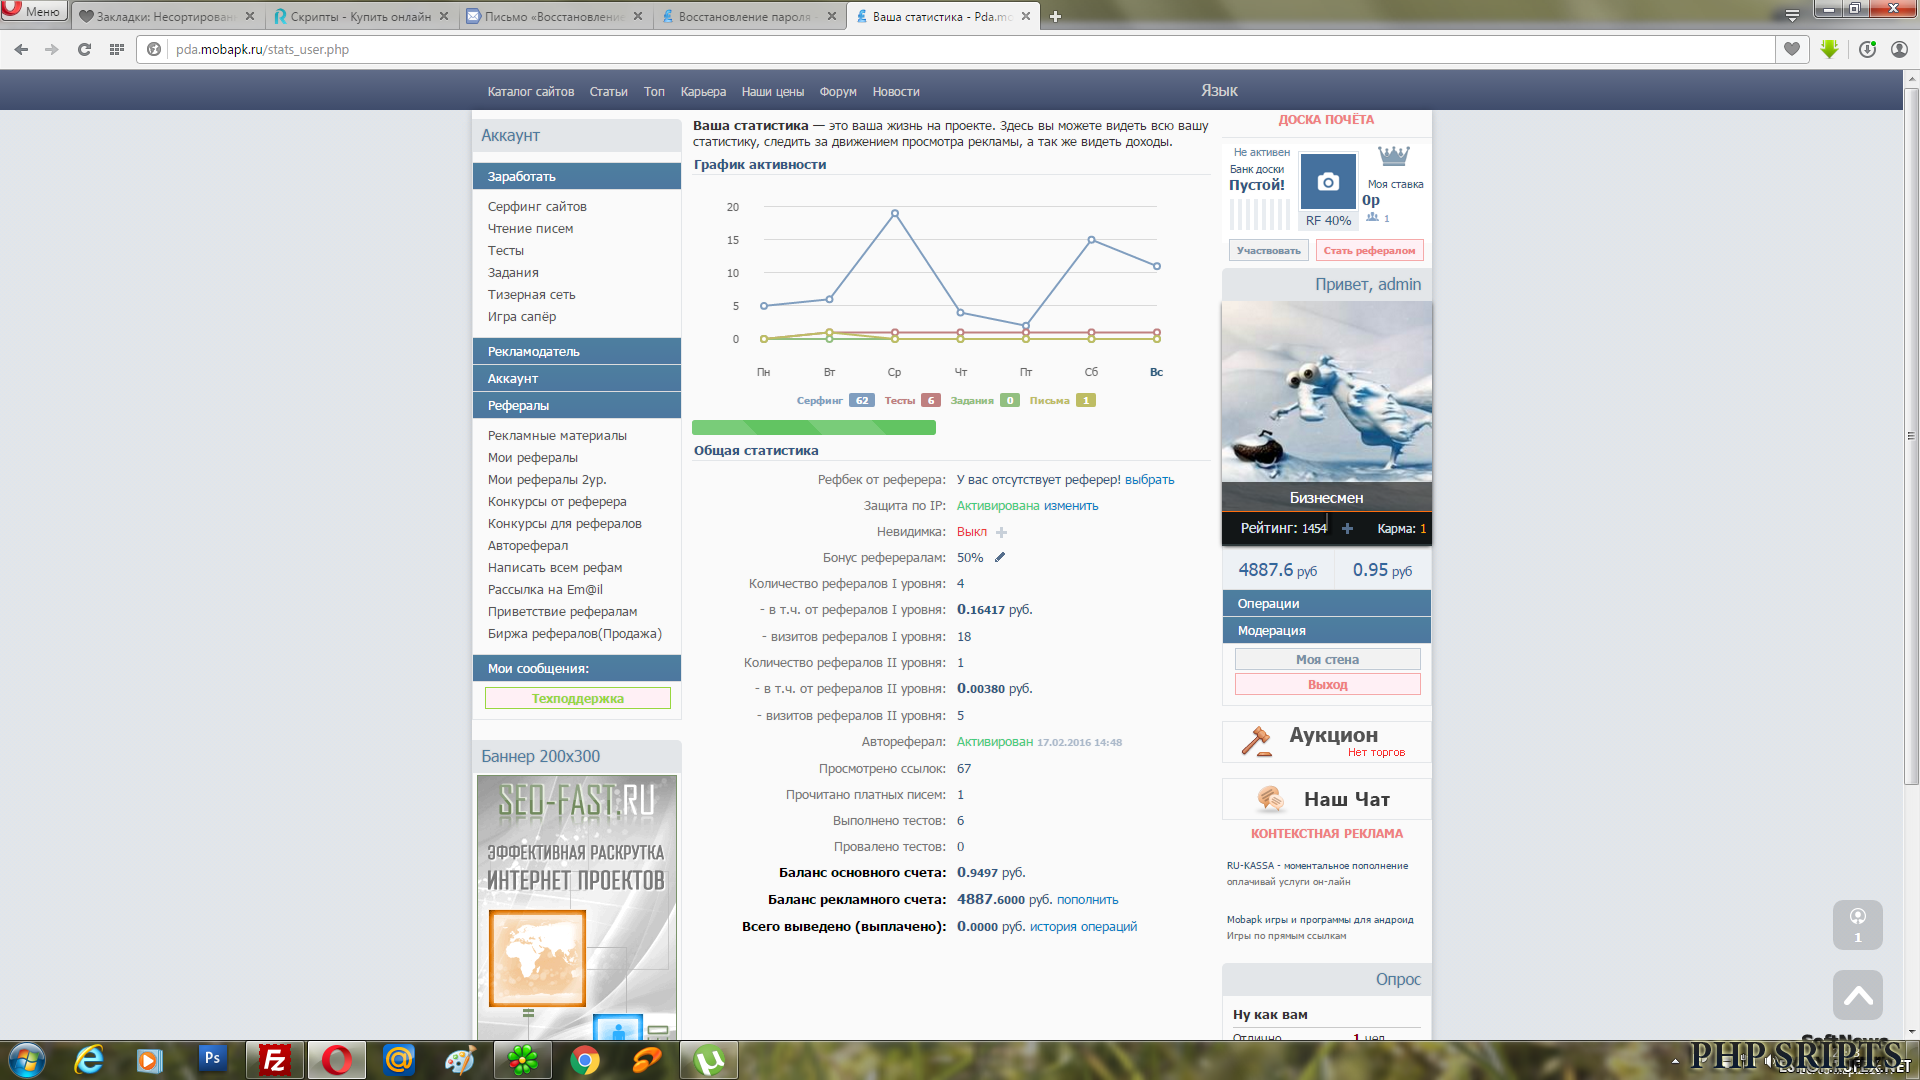1920x1080 pixels.
Task: Switch to the Скрипты - Купить онлайн tab
Action: pyautogui.click(x=360, y=16)
